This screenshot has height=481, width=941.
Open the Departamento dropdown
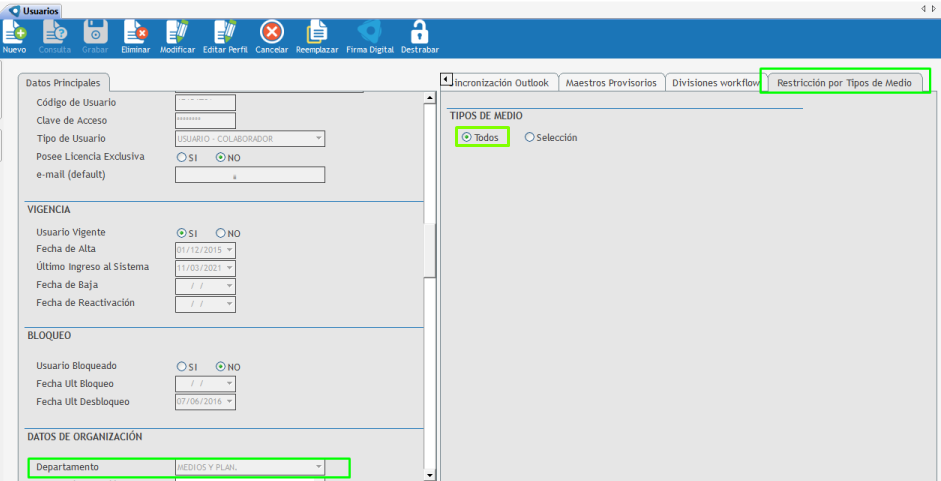point(318,467)
